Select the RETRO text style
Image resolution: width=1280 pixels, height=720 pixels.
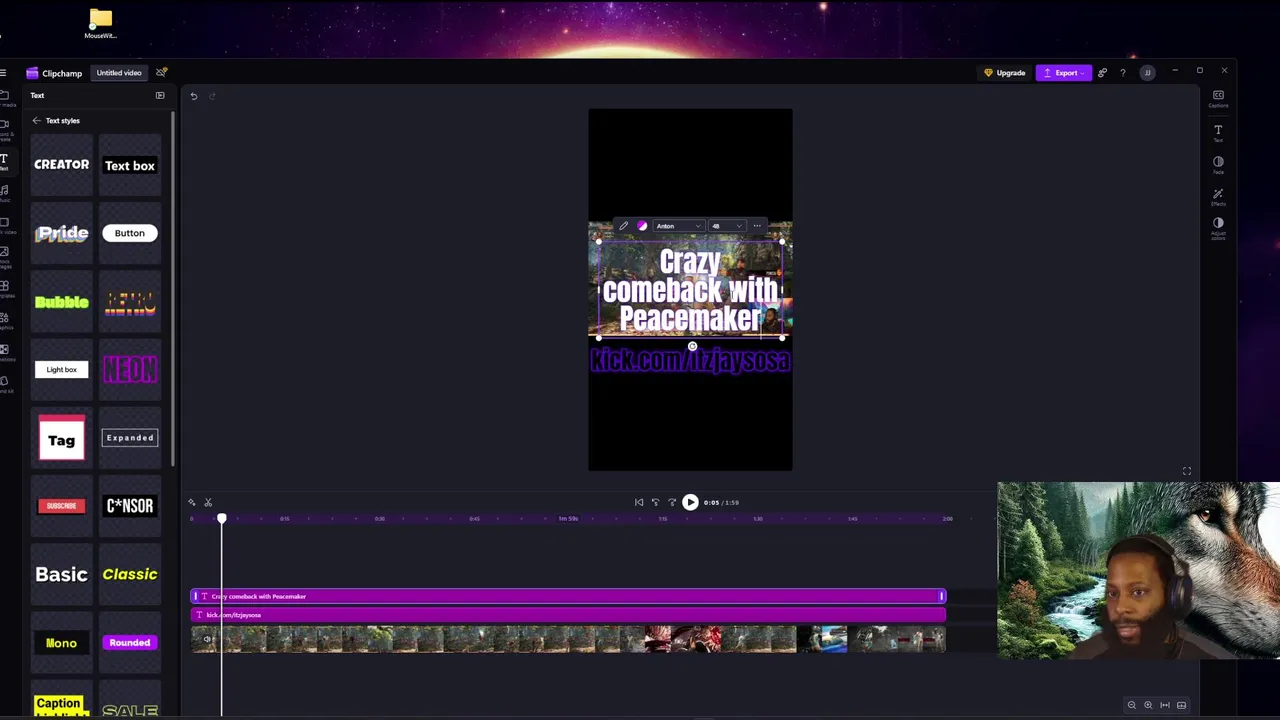[x=130, y=301]
